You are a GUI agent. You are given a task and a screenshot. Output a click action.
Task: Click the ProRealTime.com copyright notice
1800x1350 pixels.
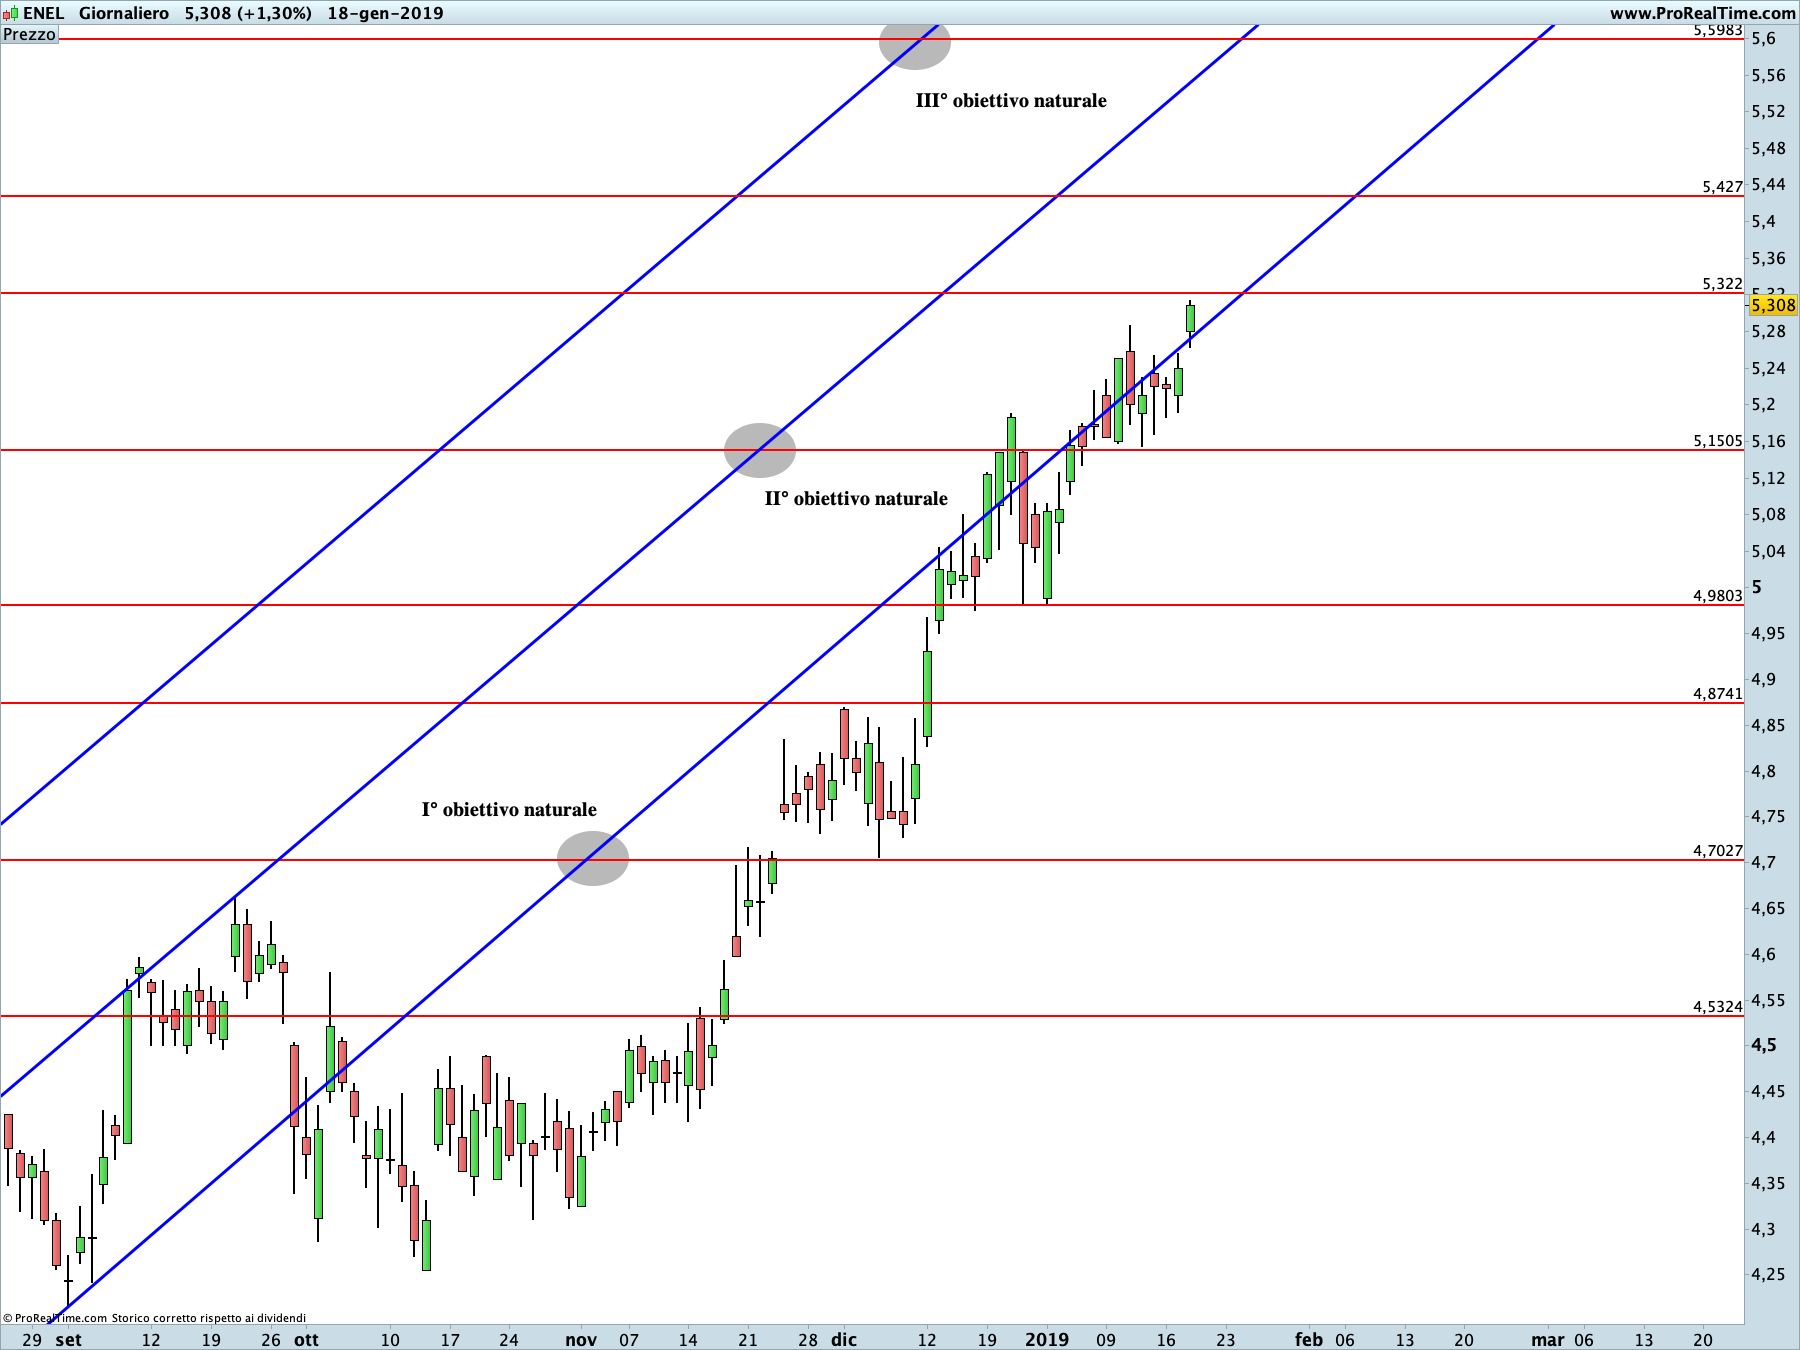tap(155, 1318)
